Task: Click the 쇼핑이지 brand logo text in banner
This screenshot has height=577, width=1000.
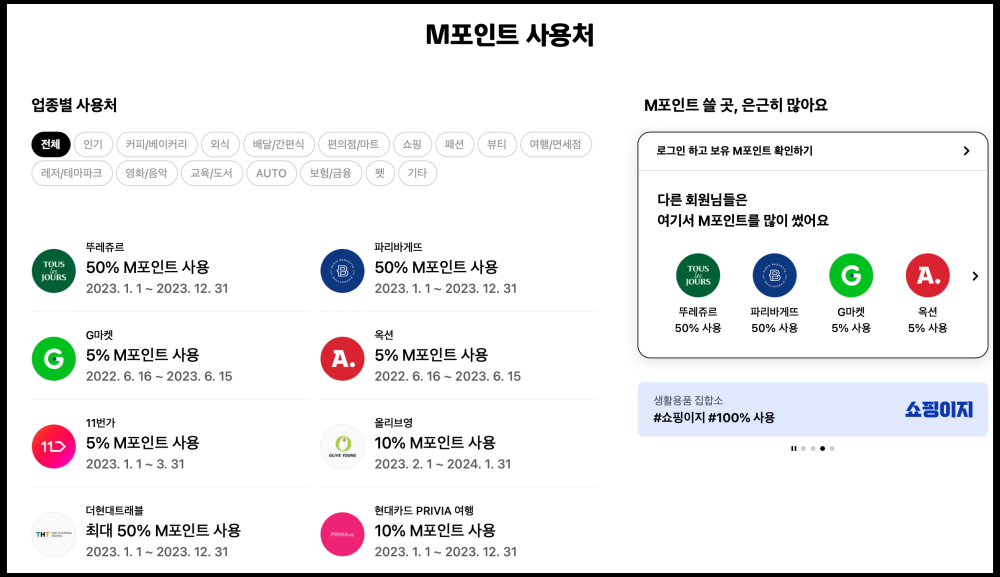Action: (x=939, y=409)
